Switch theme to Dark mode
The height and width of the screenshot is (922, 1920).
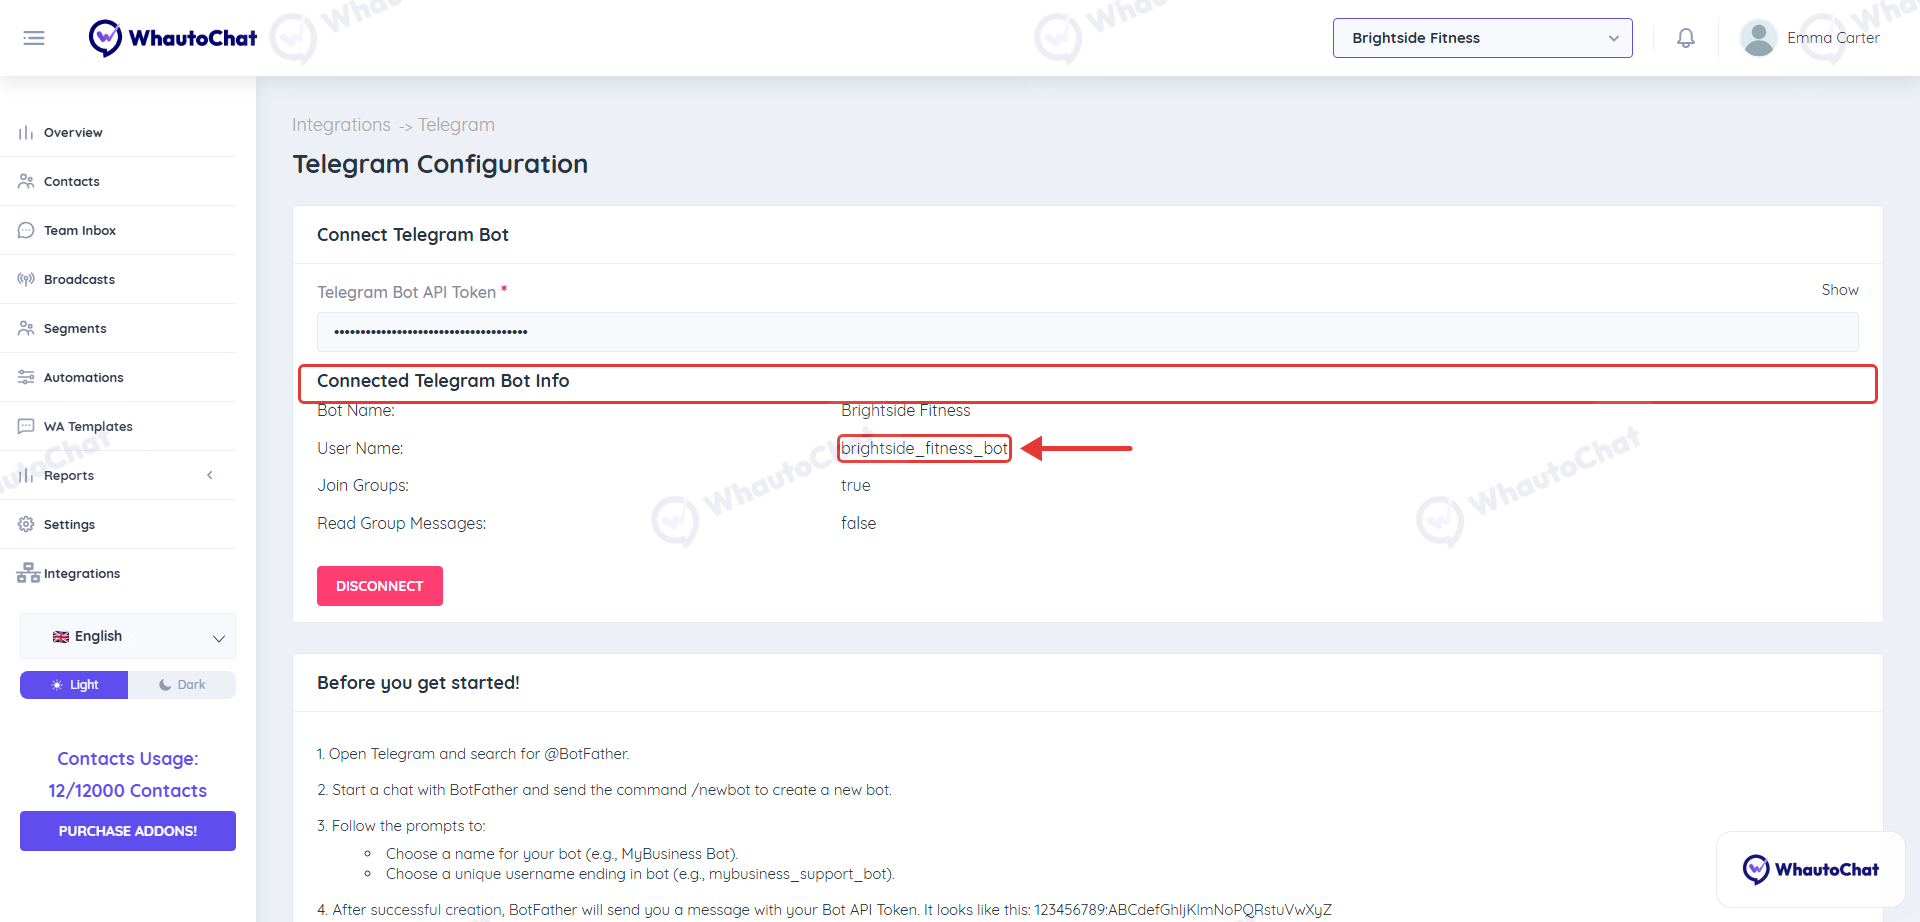[182, 685]
